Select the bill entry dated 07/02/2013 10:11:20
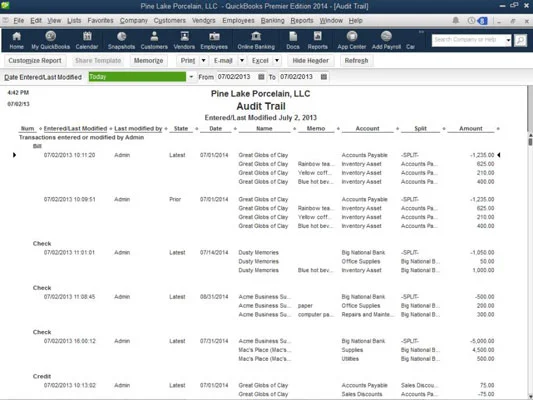Viewport: 533px width, 400px height. (x=69, y=155)
